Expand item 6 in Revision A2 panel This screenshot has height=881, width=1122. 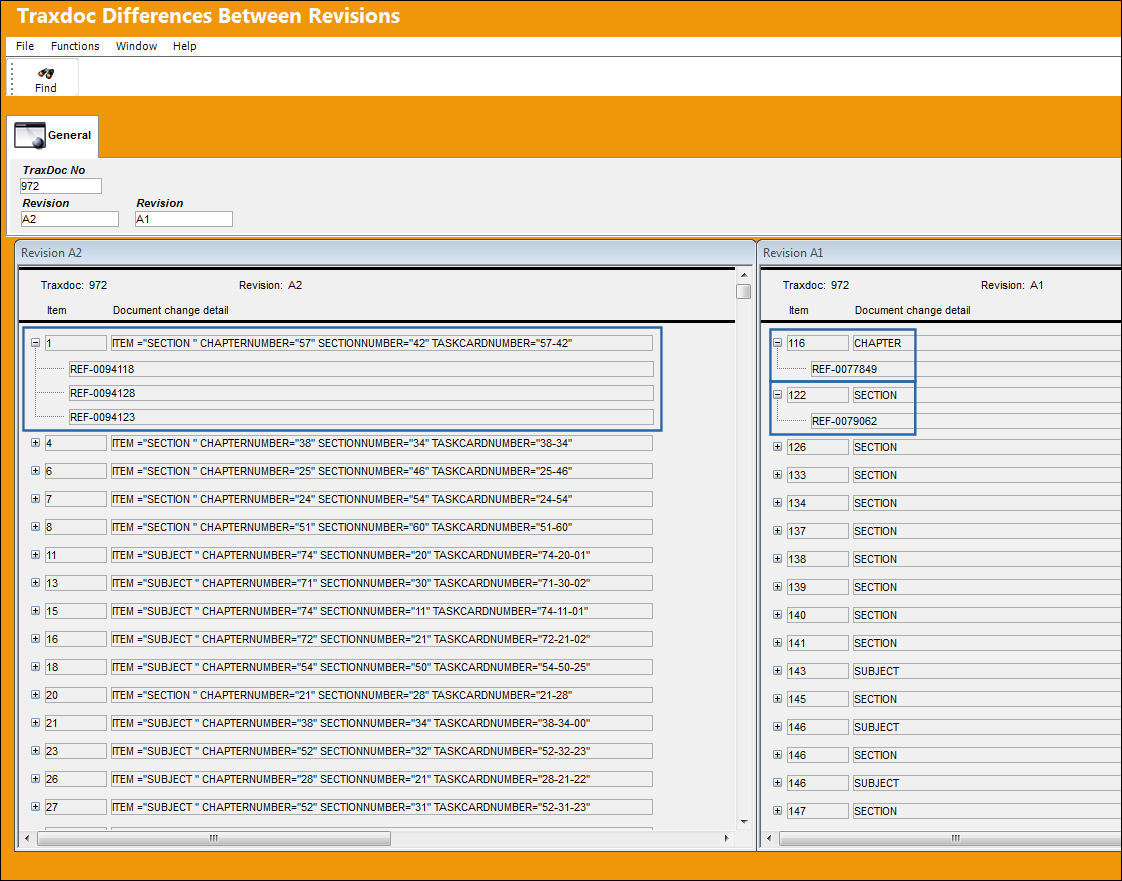(35, 471)
